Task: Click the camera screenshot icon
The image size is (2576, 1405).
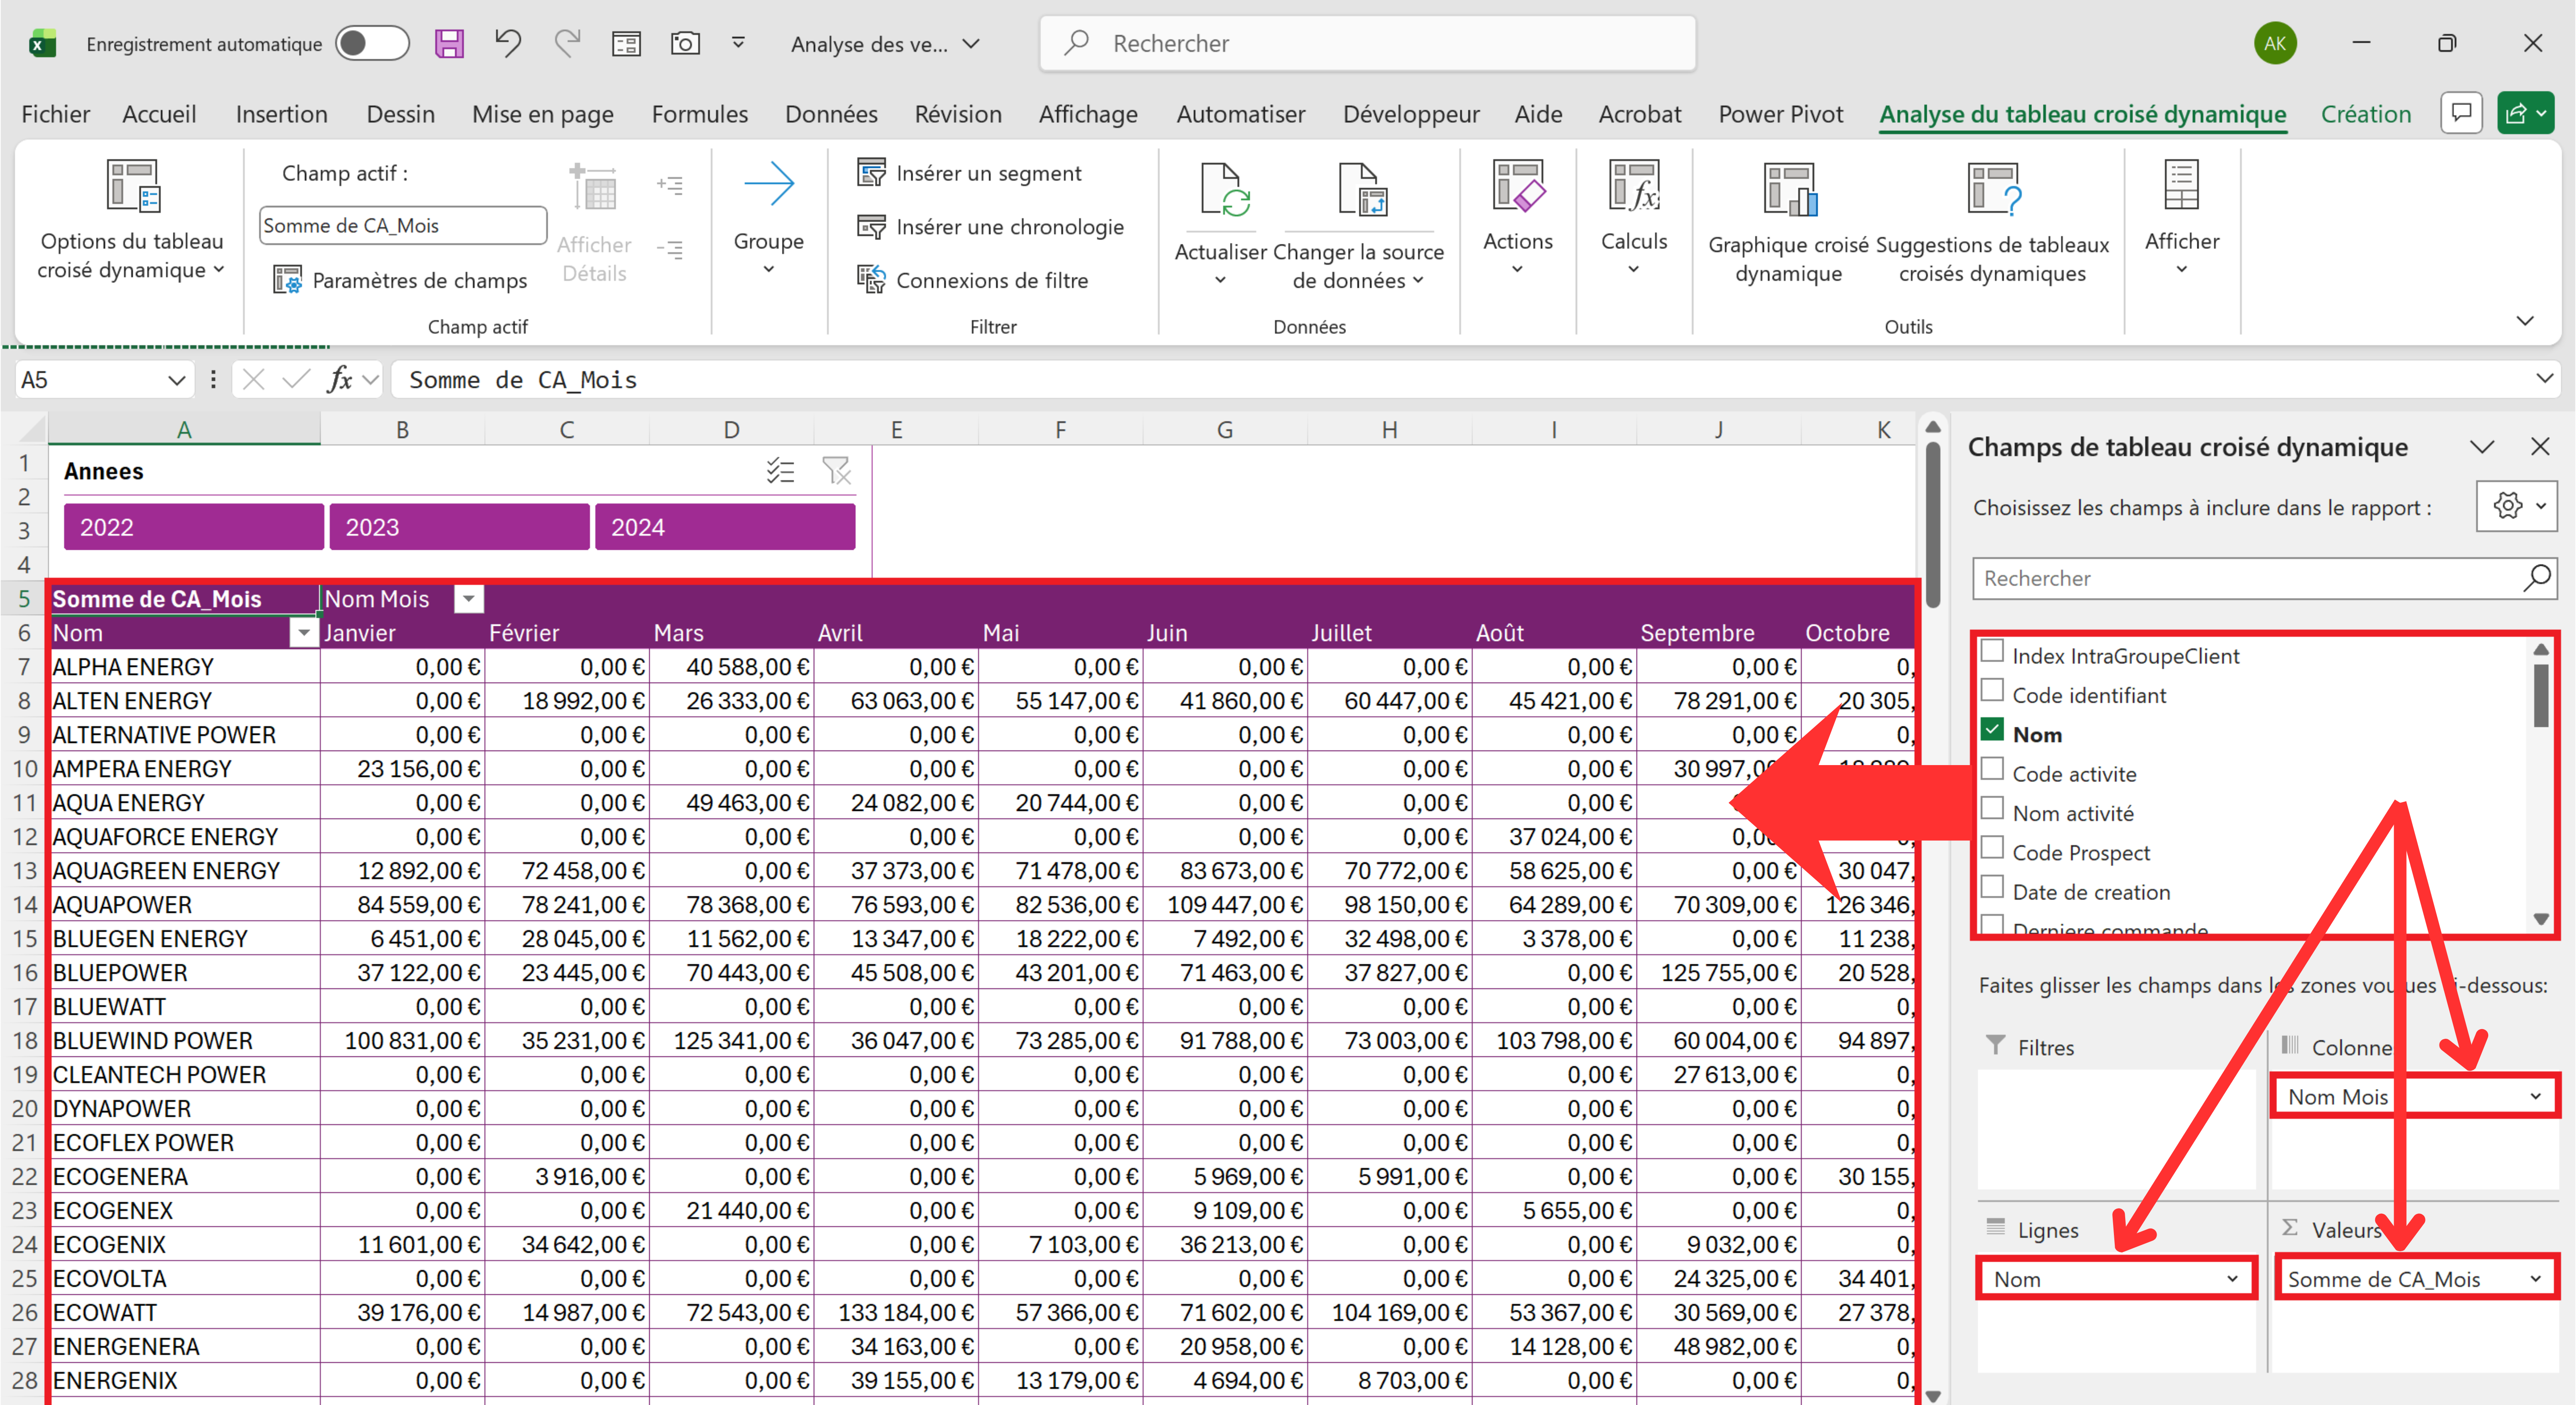Action: click(685, 43)
